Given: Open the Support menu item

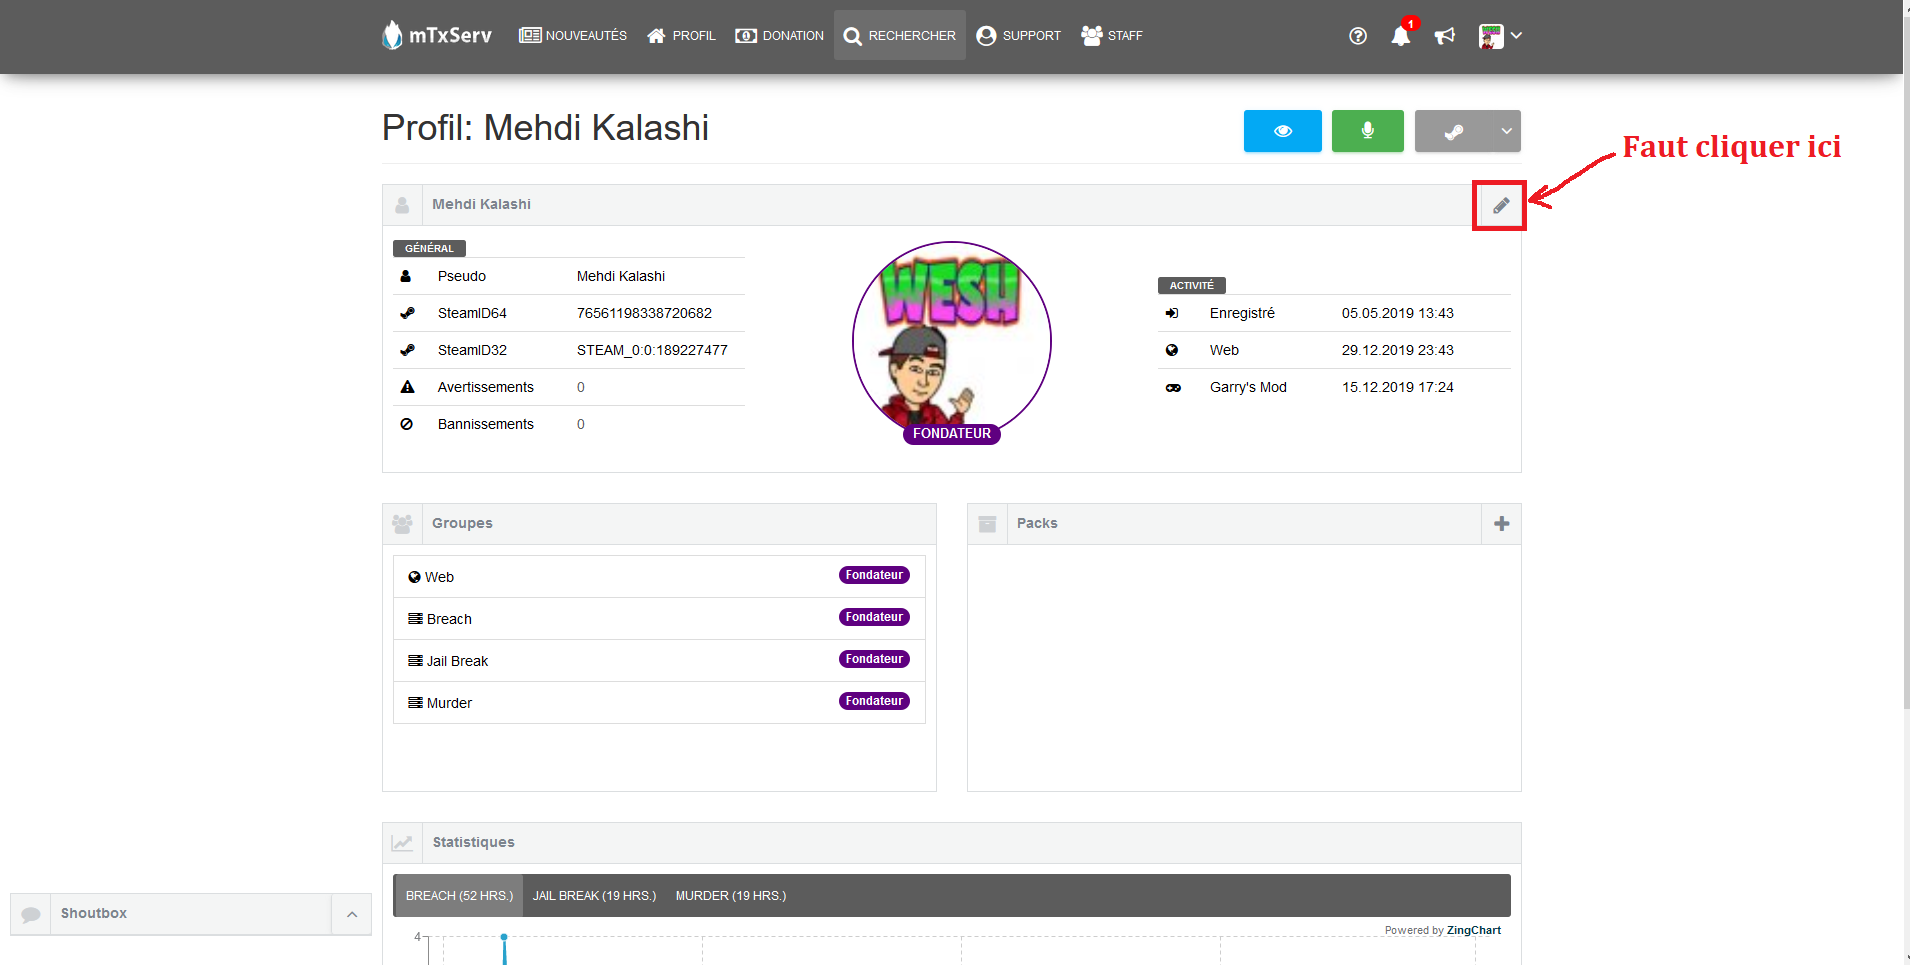Looking at the screenshot, I should [x=1019, y=36].
